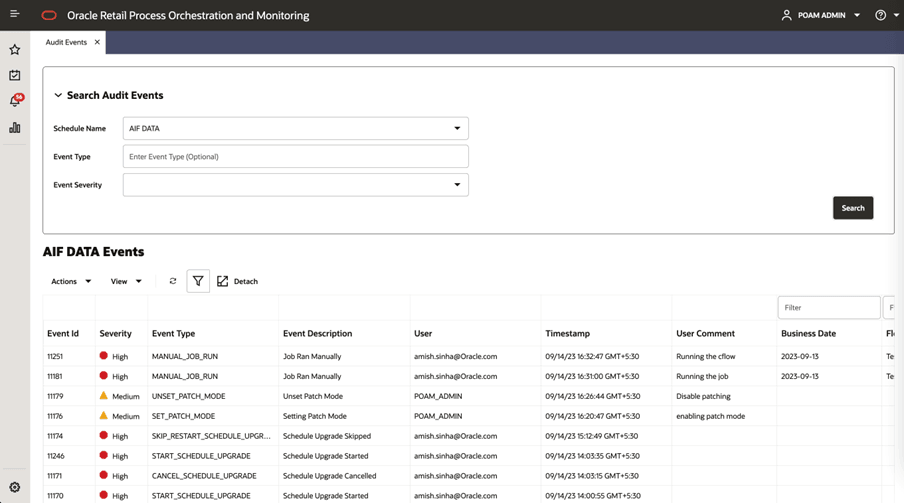Sort by Event Description column header
904x503 pixels.
pyautogui.click(x=317, y=333)
